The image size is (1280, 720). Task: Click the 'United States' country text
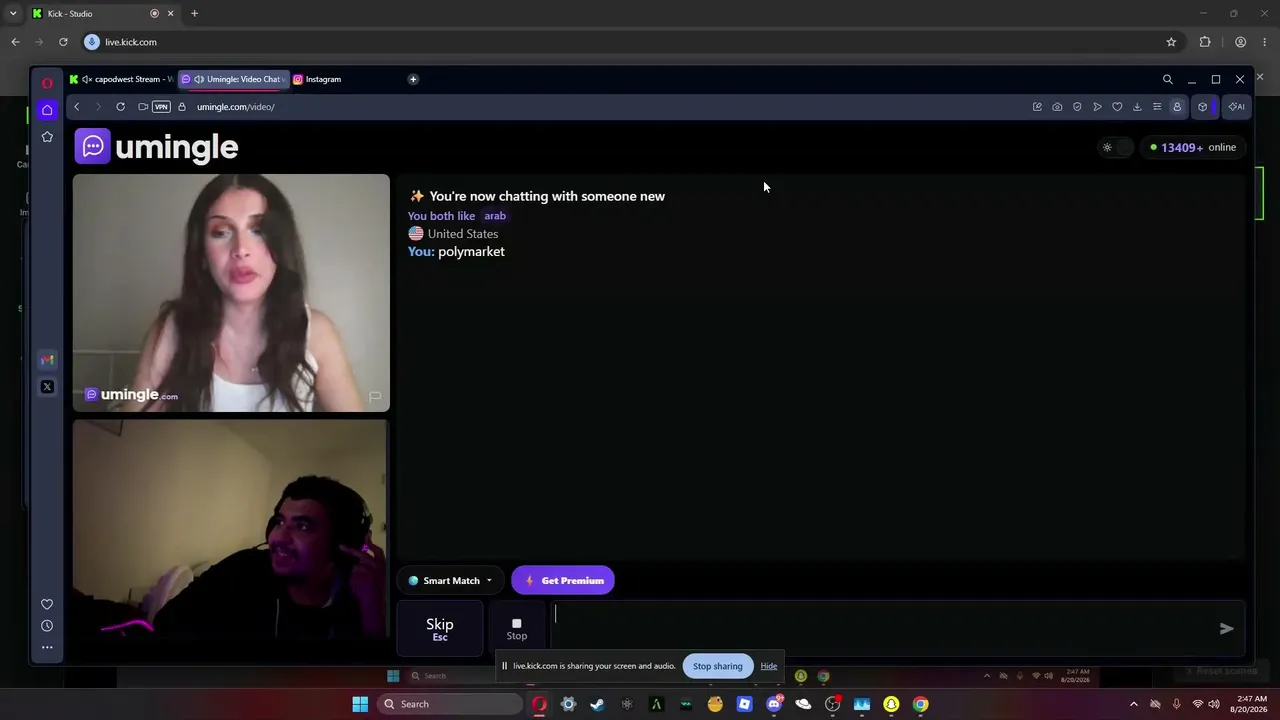click(x=463, y=234)
